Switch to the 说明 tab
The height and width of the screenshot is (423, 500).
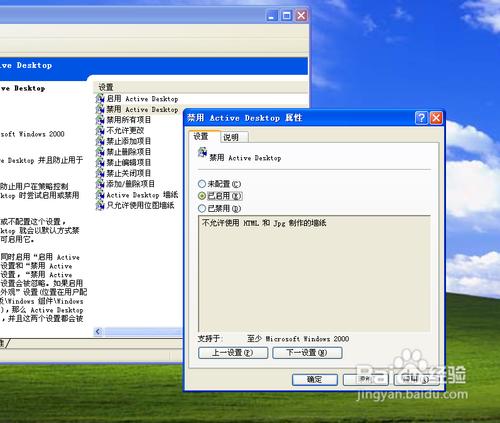click(234, 137)
